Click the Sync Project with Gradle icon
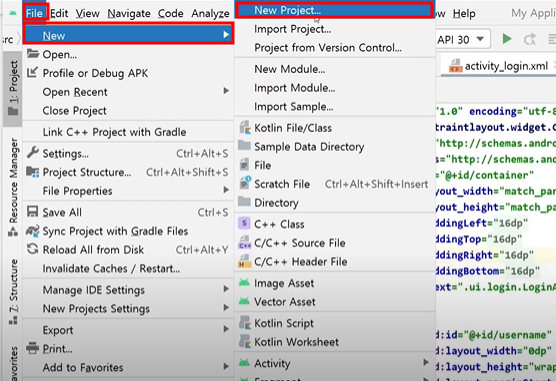This screenshot has height=381, width=556. [33, 231]
